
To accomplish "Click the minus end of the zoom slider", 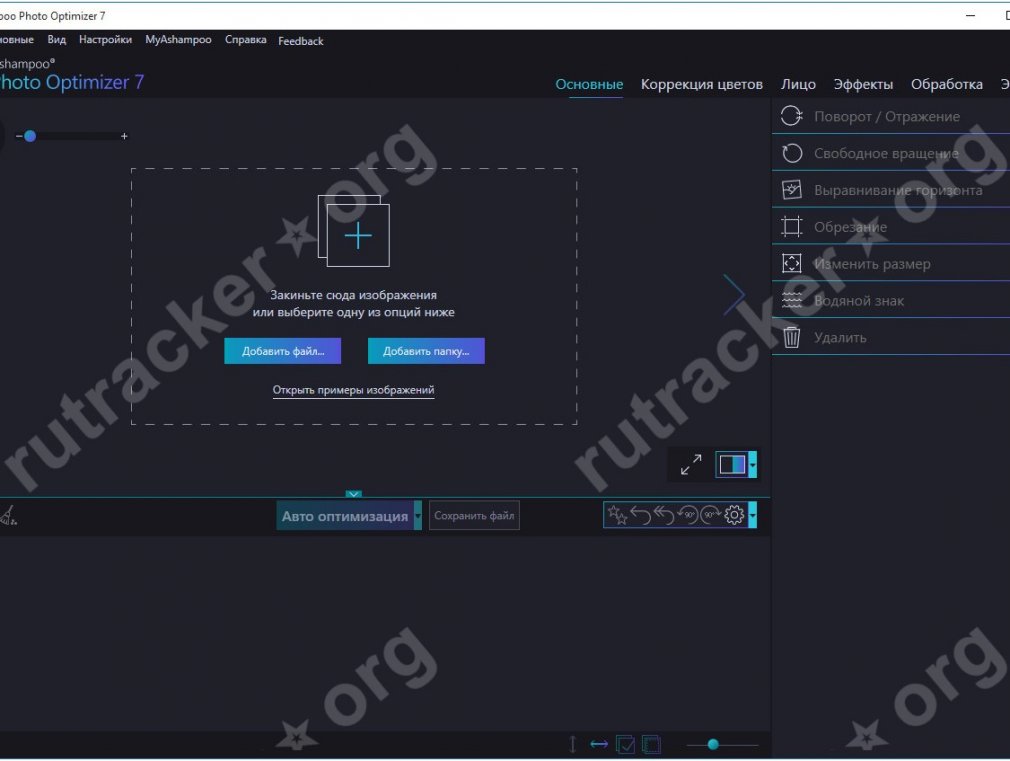I will pos(19,136).
